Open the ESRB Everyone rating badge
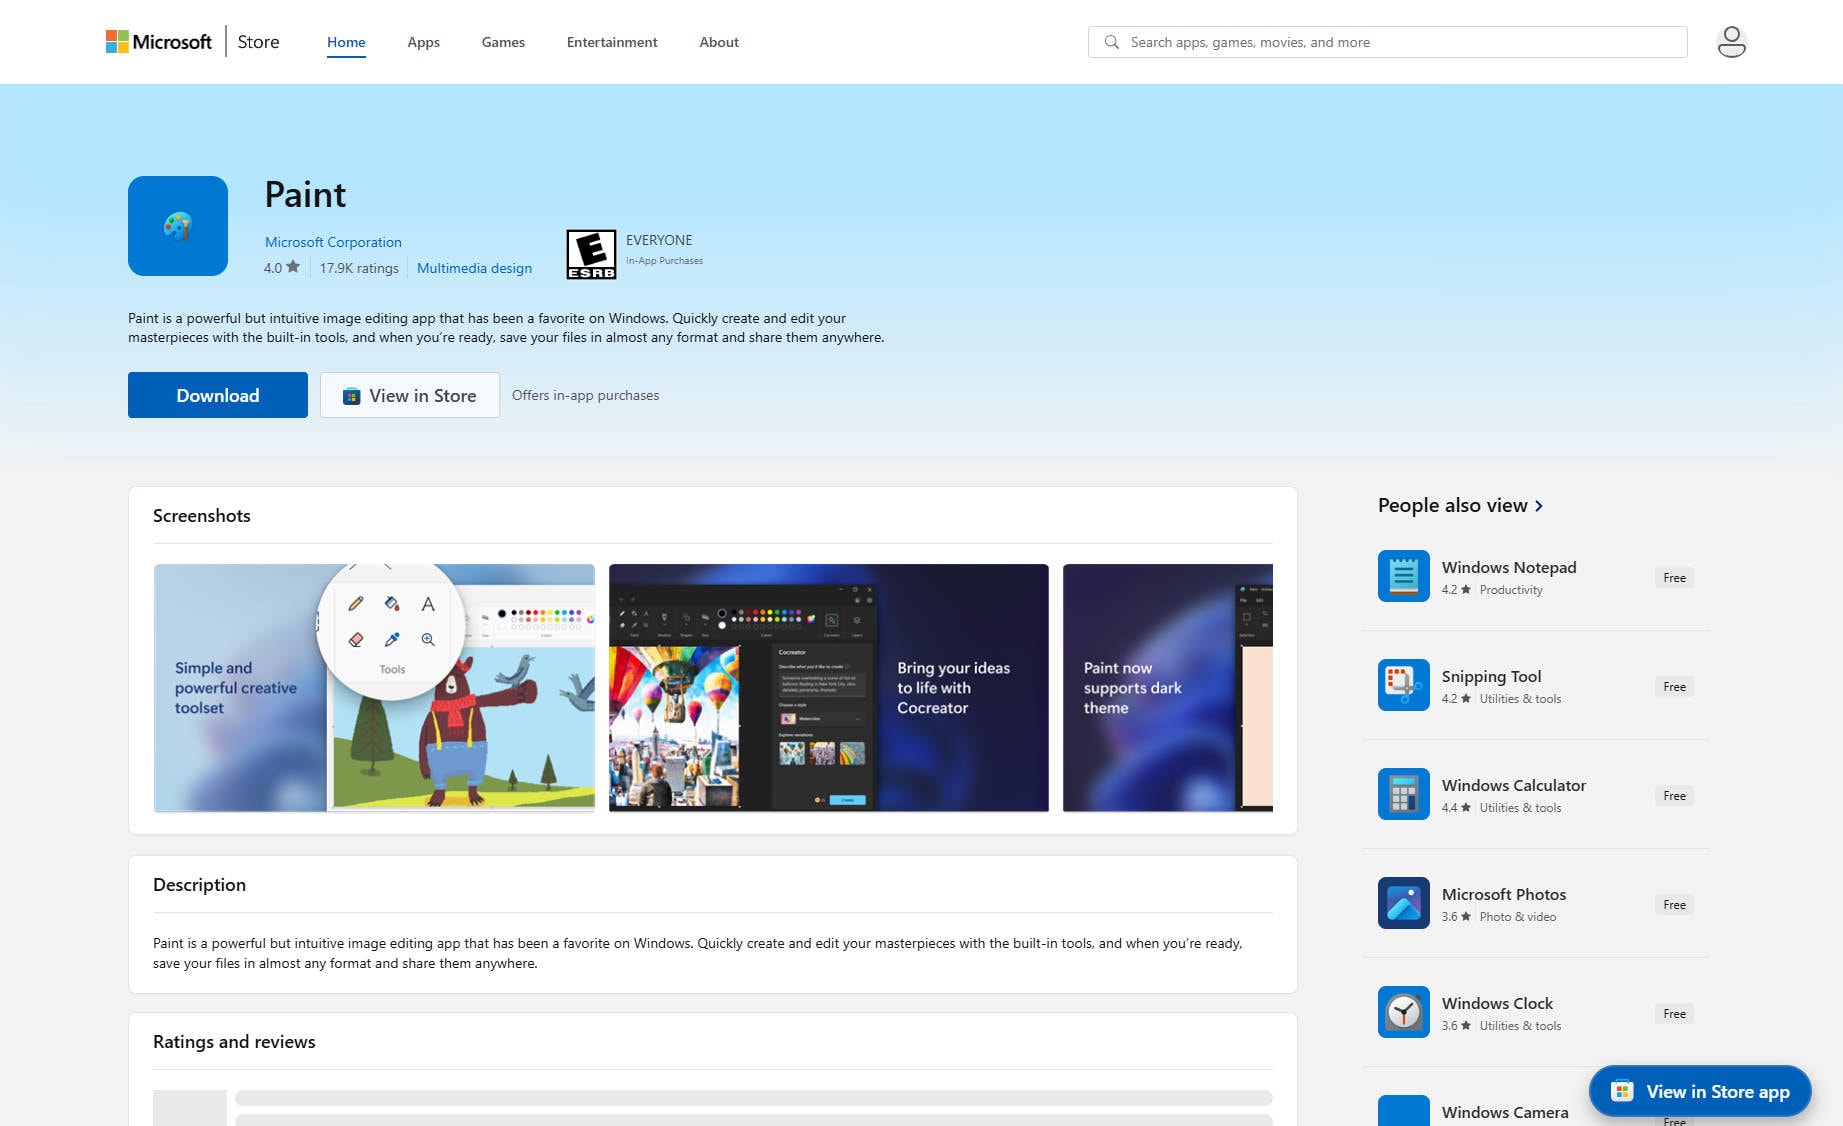The width and height of the screenshot is (1843, 1126). tap(591, 254)
